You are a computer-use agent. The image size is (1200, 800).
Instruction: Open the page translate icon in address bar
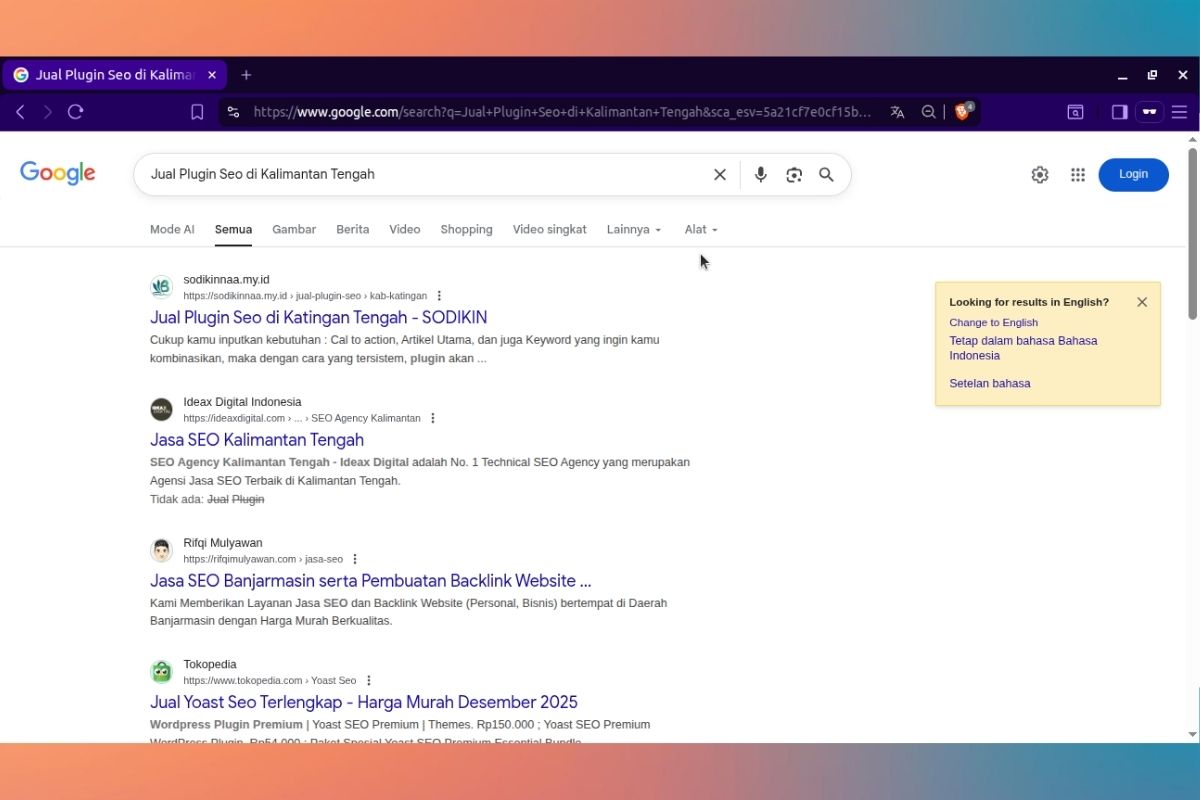click(x=897, y=112)
